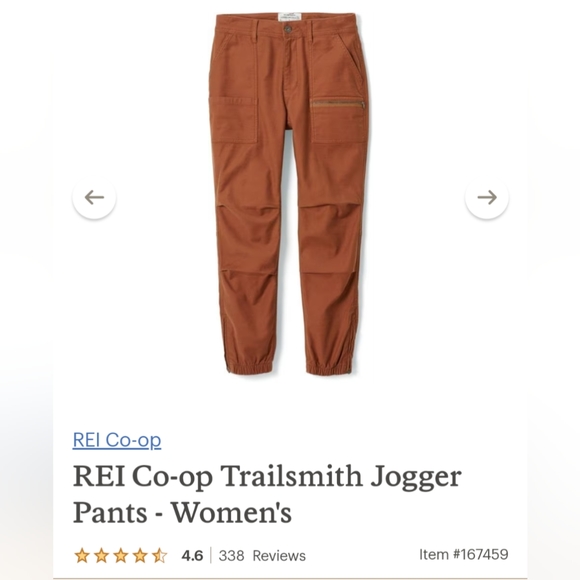Advance to the next product image arrow
Image resolution: width=580 pixels, height=580 pixels.
487,198
